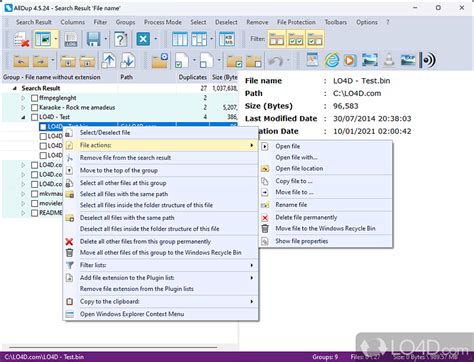474x362 pixels.
Task: Click the previous group folder arrow icon
Action: point(21,61)
